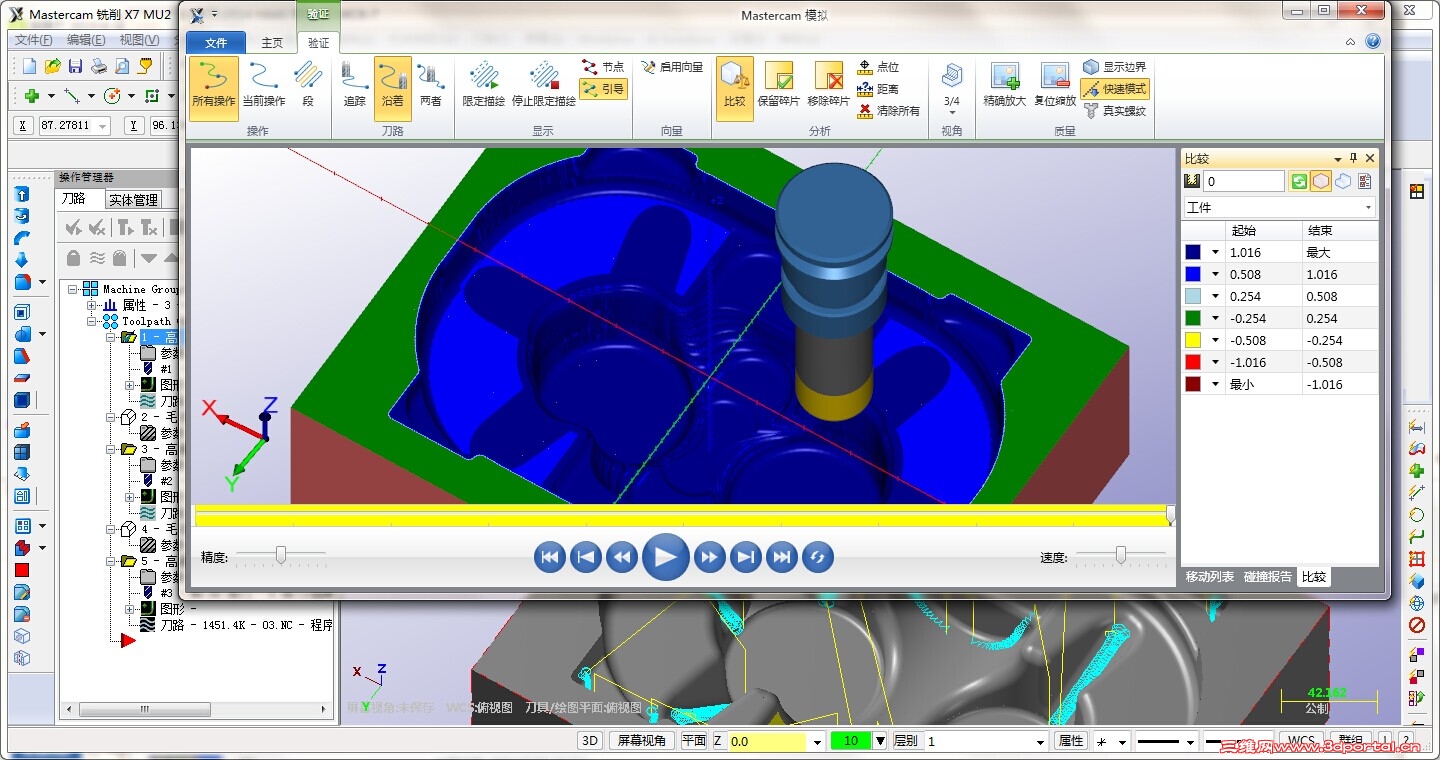Click the Z value field in status bar
Viewport: 1440px width, 760px height.
767,741
